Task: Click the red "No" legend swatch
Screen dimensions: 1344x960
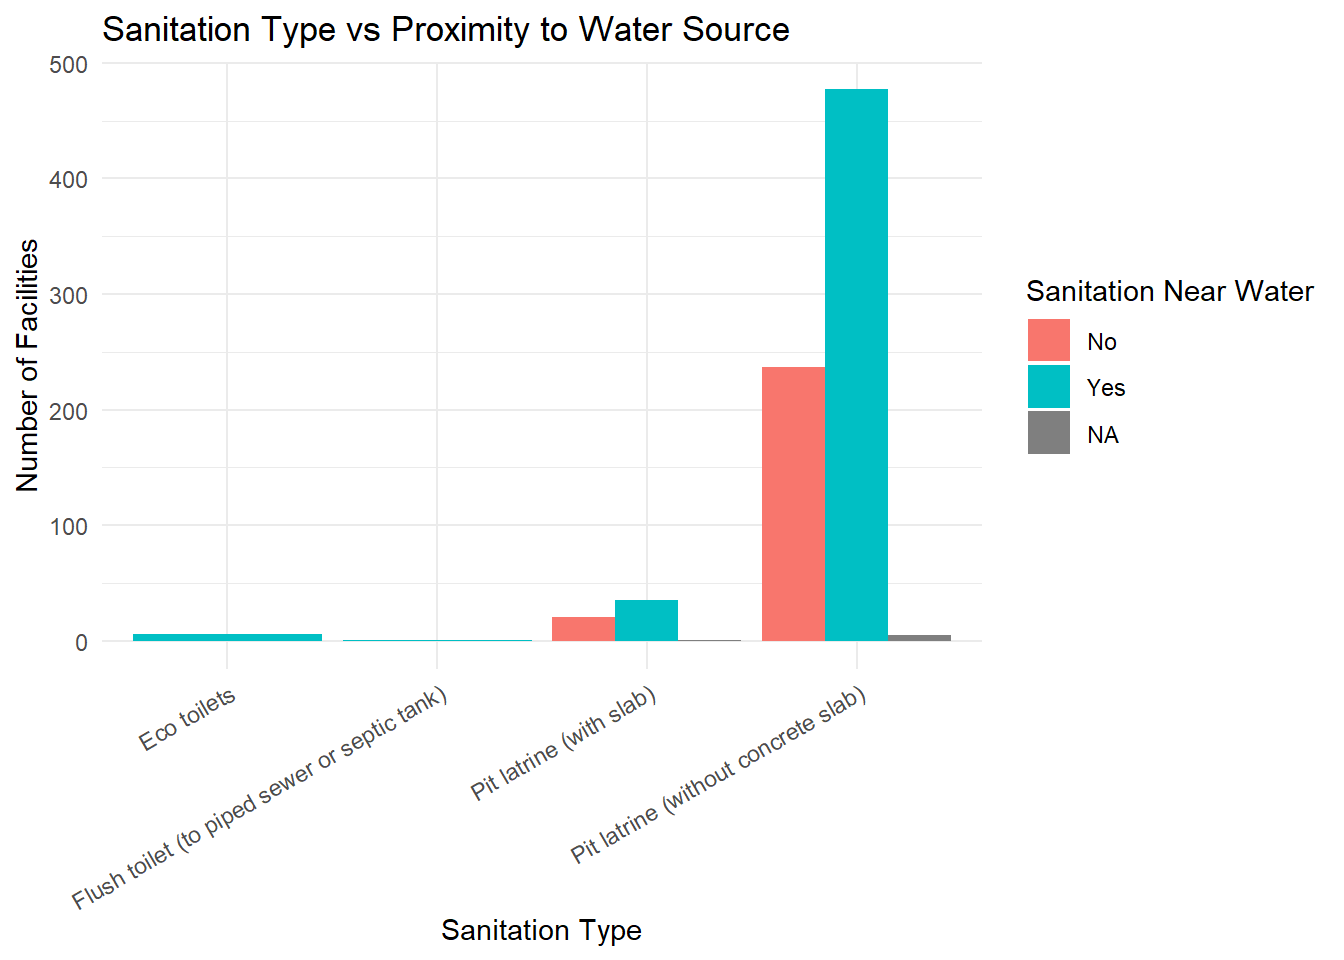Action: [x=1048, y=341]
